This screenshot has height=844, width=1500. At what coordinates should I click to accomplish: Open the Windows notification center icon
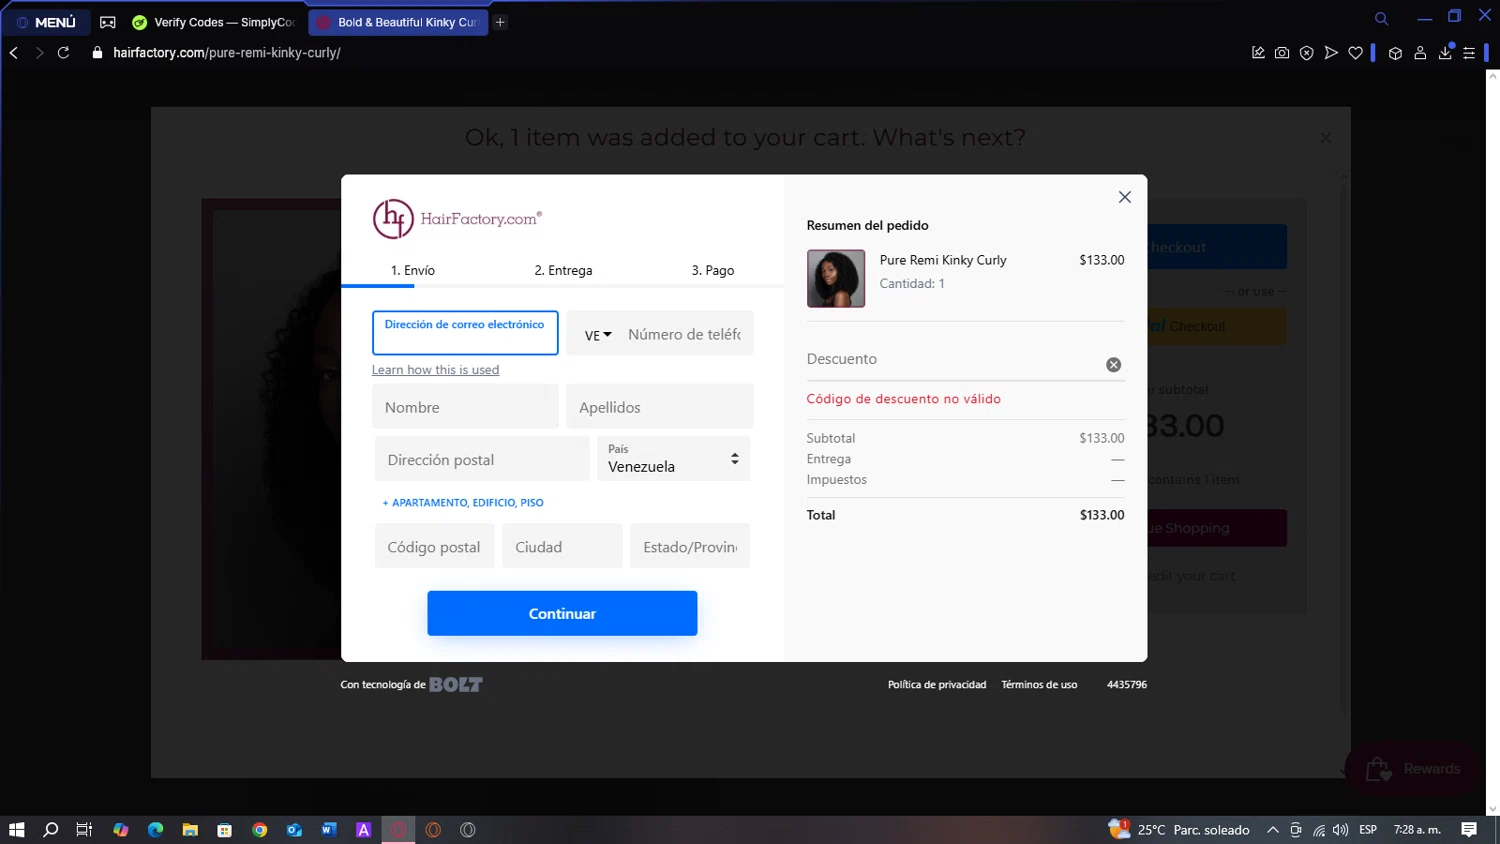1469,830
